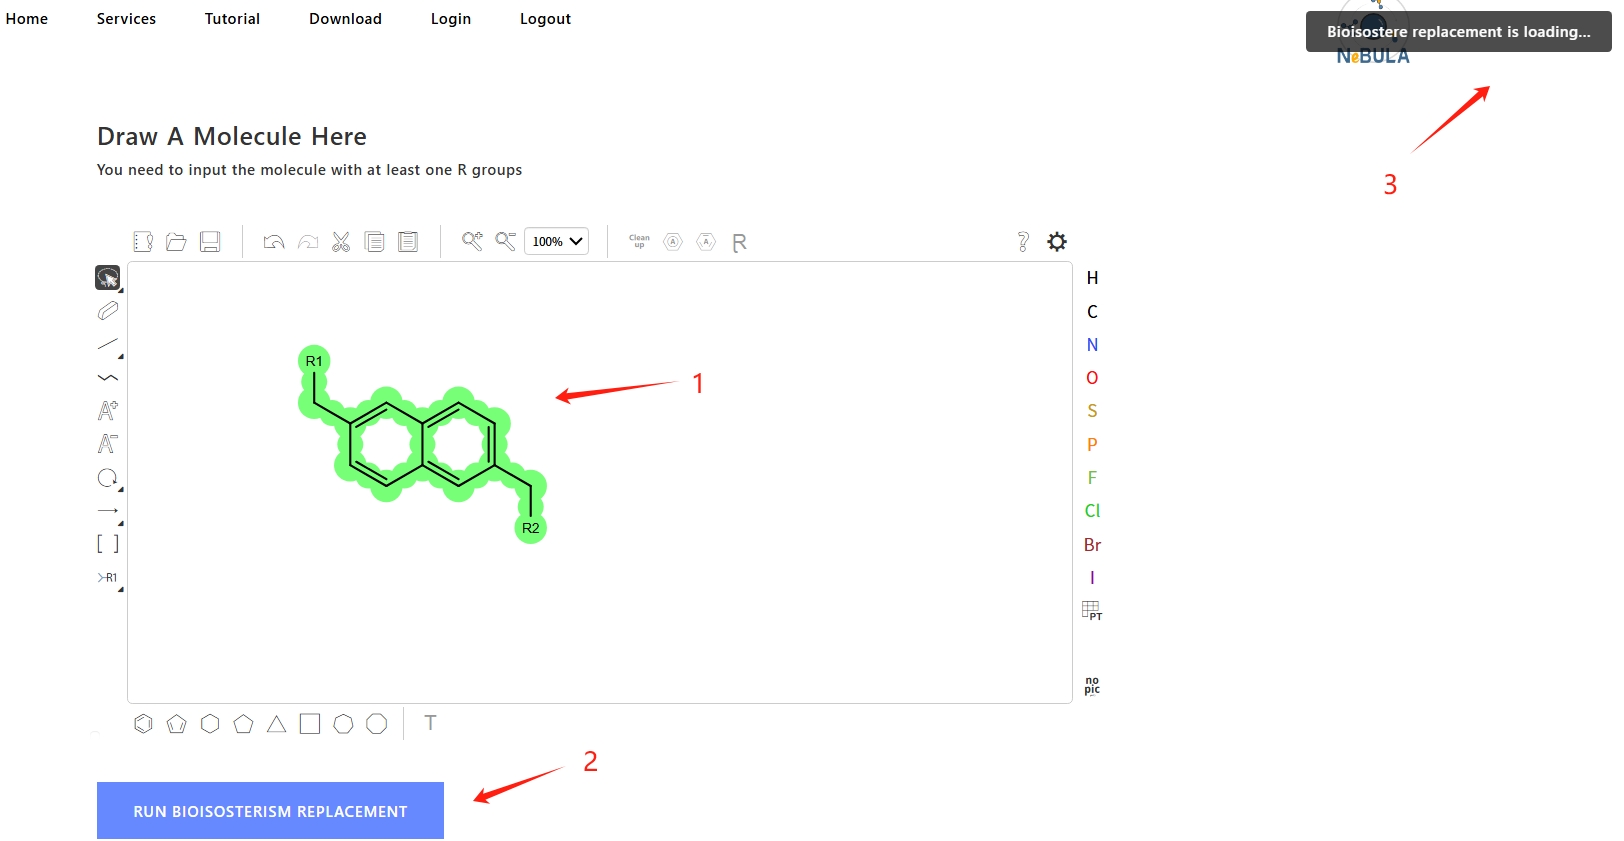
Task: Paste from the clipboard icon
Action: (x=408, y=241)
